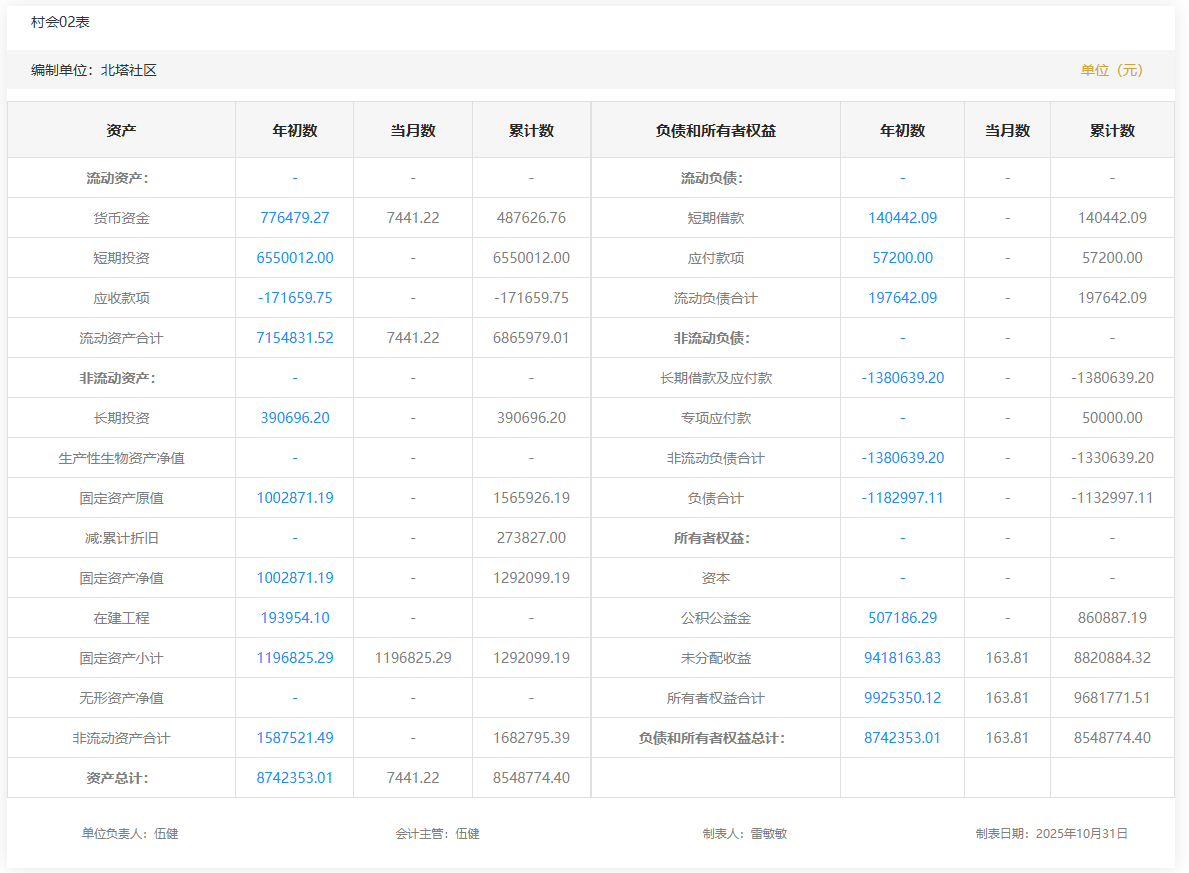The height and width of the screenshot is (873, 1189).
Task: Open the 流动负债合计 年初数 link 197642.09
Action: [902, 298]
